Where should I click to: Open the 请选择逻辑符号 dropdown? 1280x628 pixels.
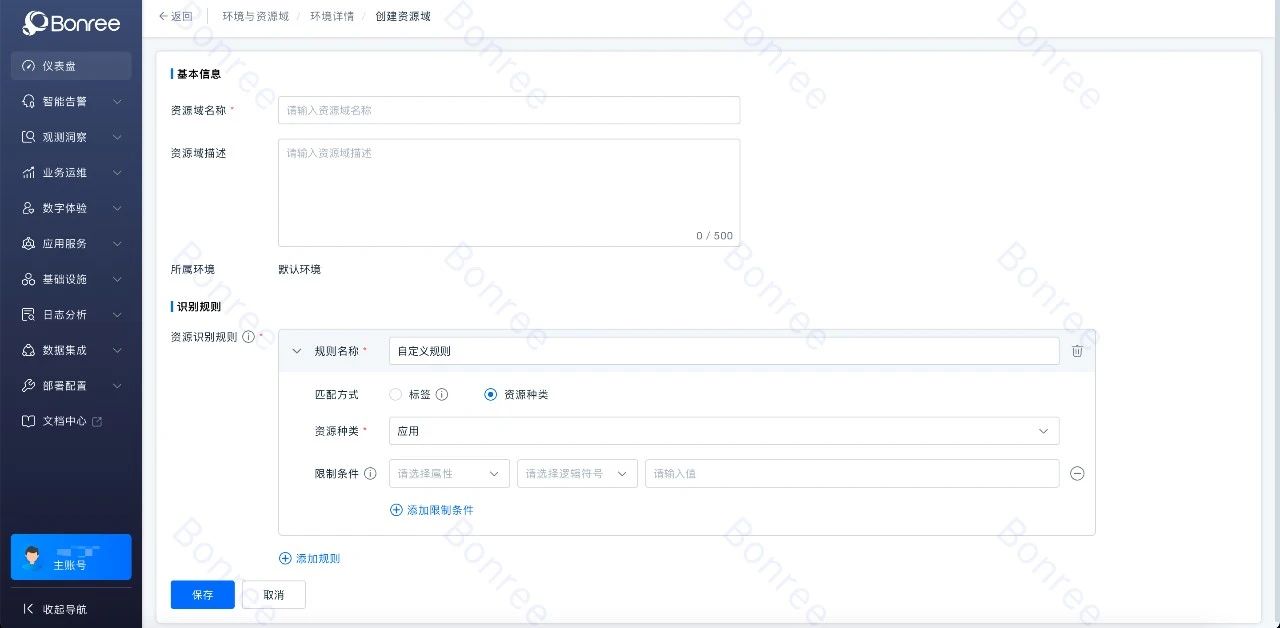[577, 474]
